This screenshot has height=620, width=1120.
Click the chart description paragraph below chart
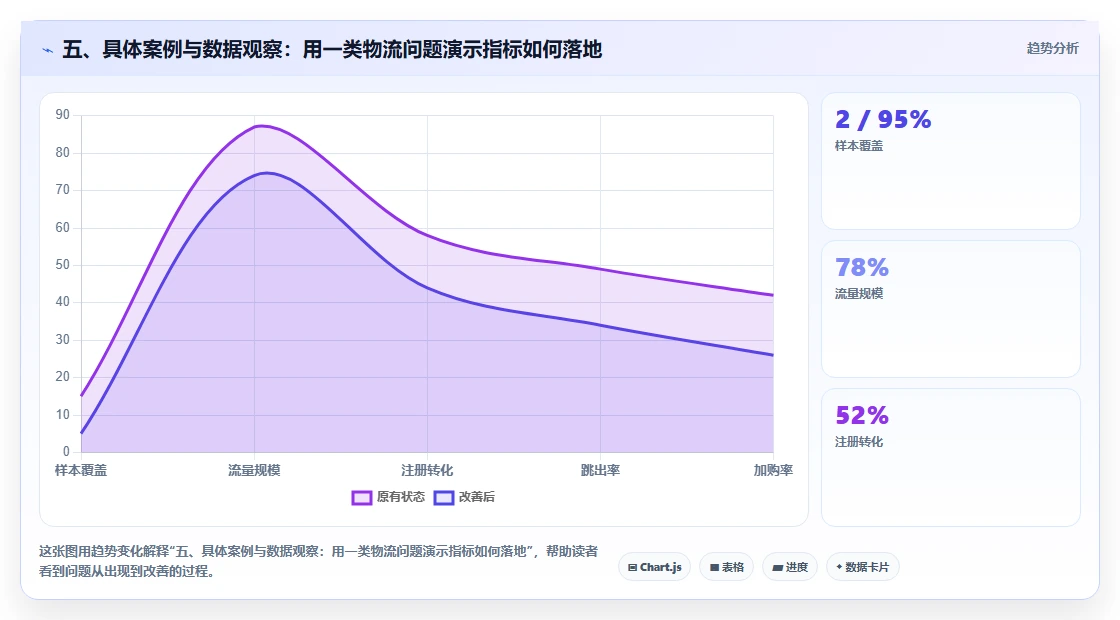pyautogui.click(x=319, y=561)
